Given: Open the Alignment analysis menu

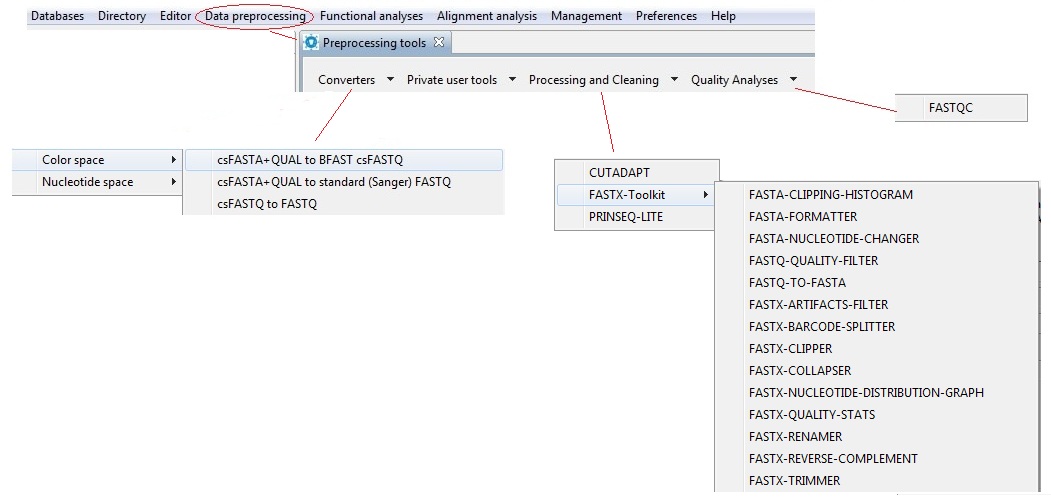Looking at the screenshot, I should click(487, 16).
